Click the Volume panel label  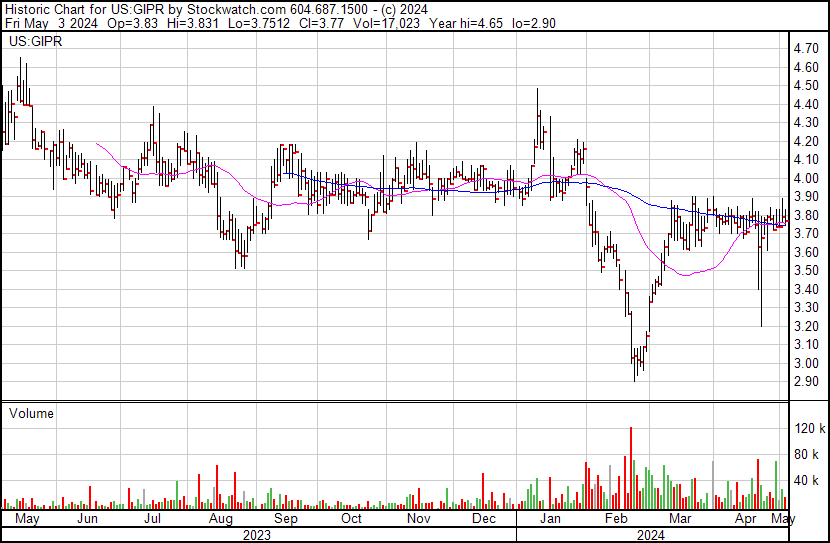[x=31, y=413]
